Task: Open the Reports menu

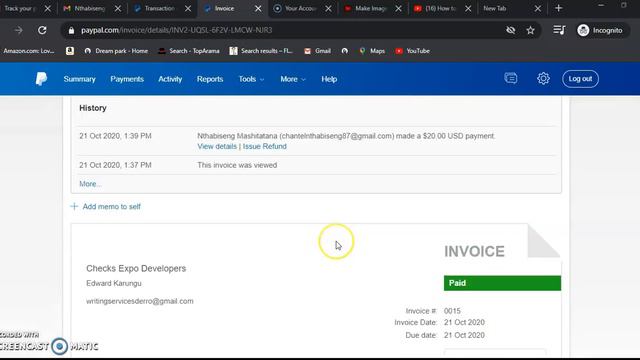Action: (x=210, y=79)
